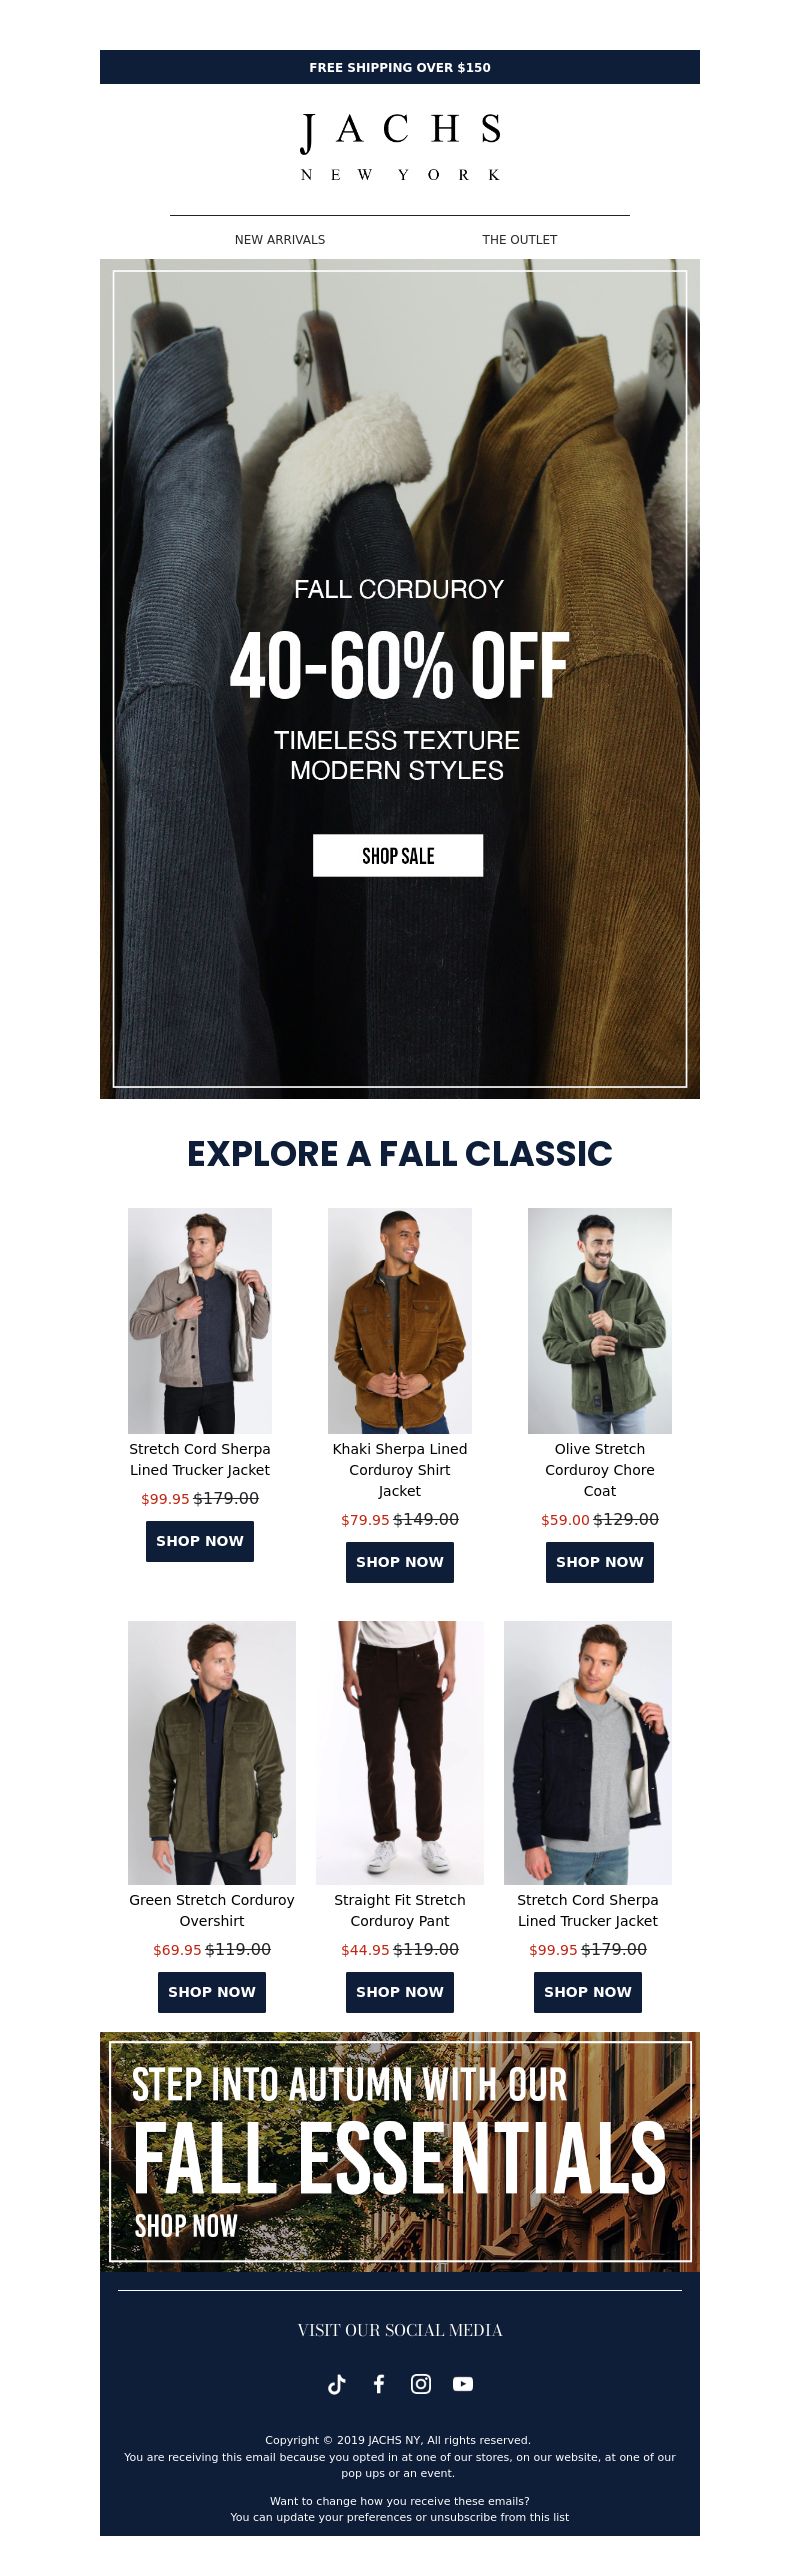Viewport: 800px width, 2575px height.
Task: Open the YouTube social icon
Action: point(463,2384)
